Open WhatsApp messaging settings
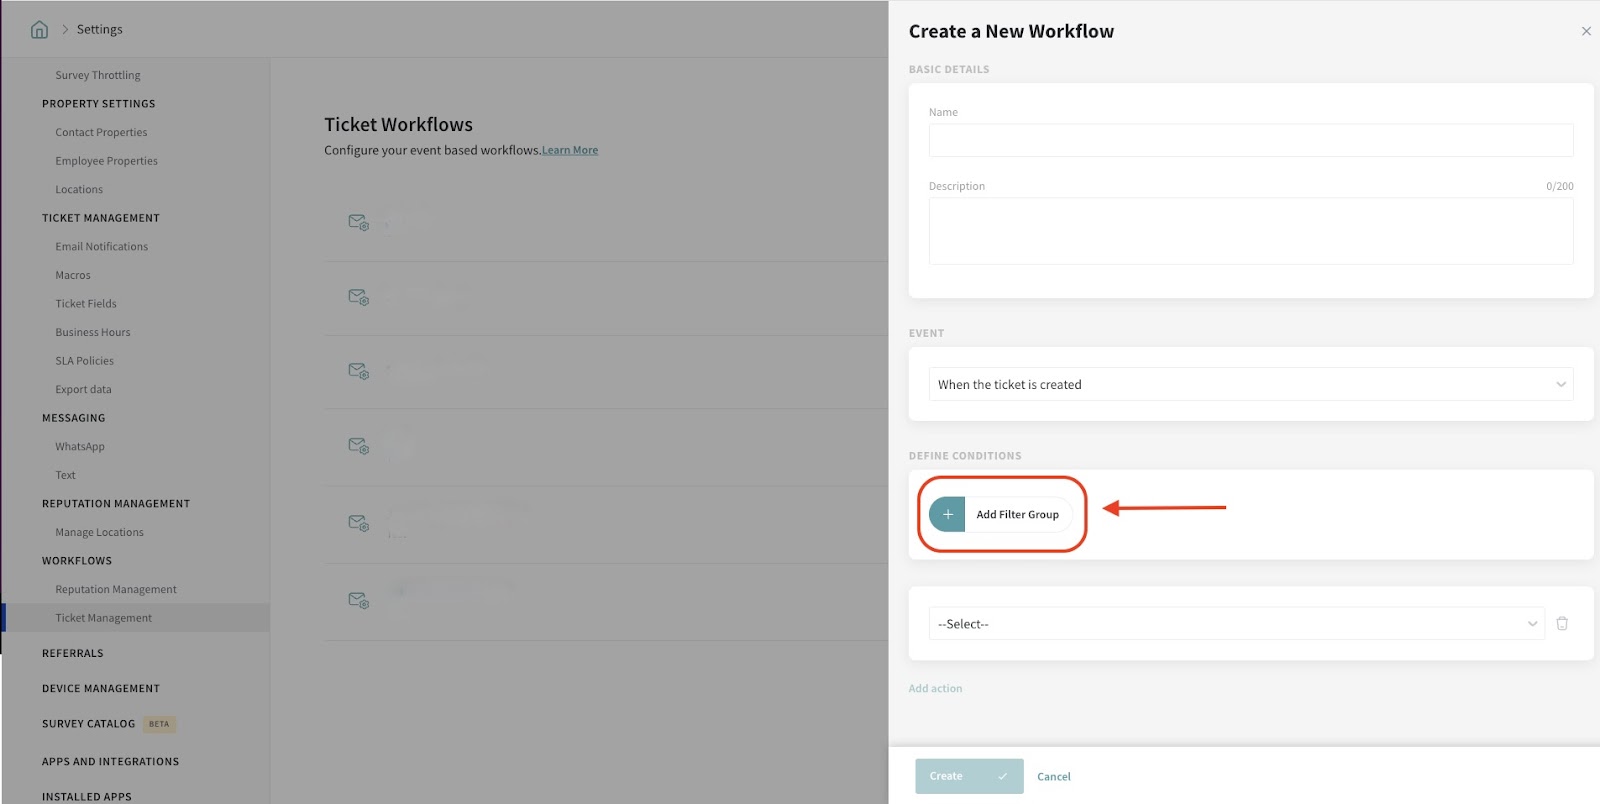This screenshot has height=804, width=1600. tap(80, 447)
